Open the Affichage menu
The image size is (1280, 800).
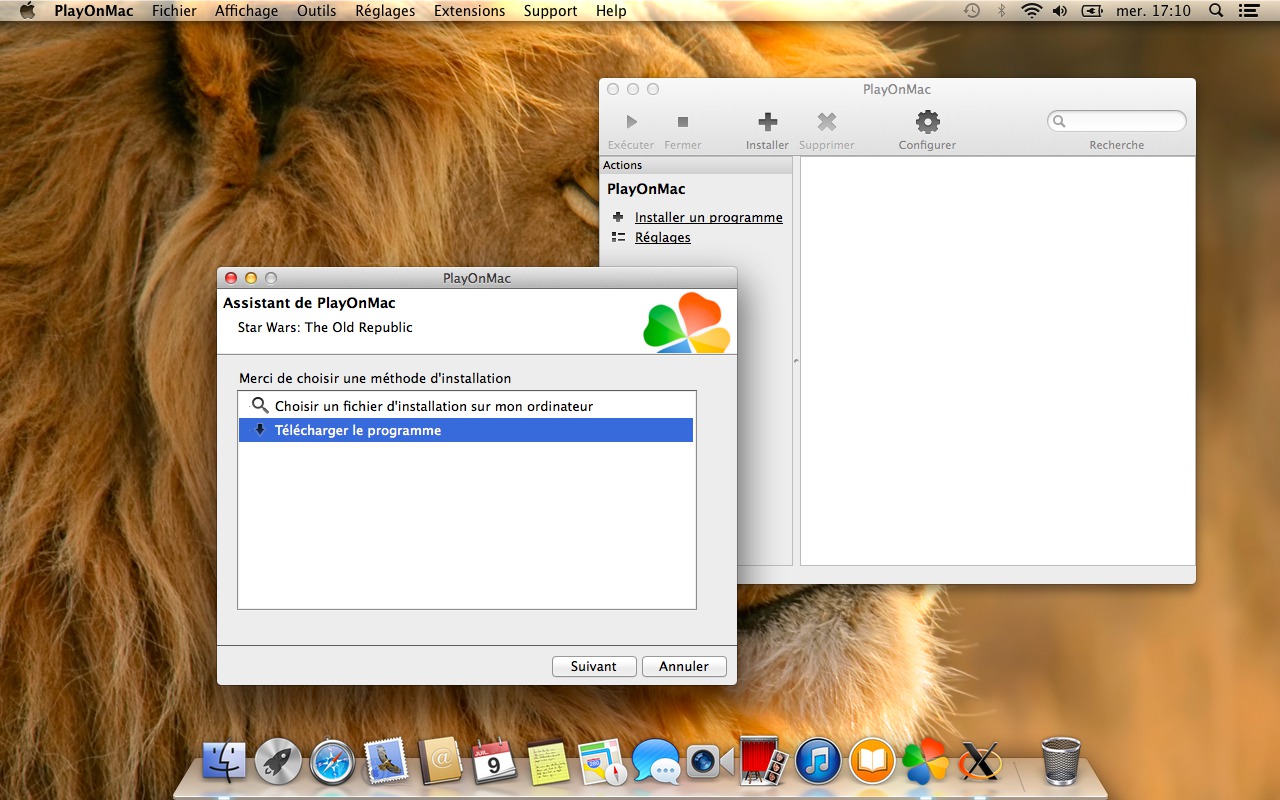pyautogui.click(x=247, y=11)
